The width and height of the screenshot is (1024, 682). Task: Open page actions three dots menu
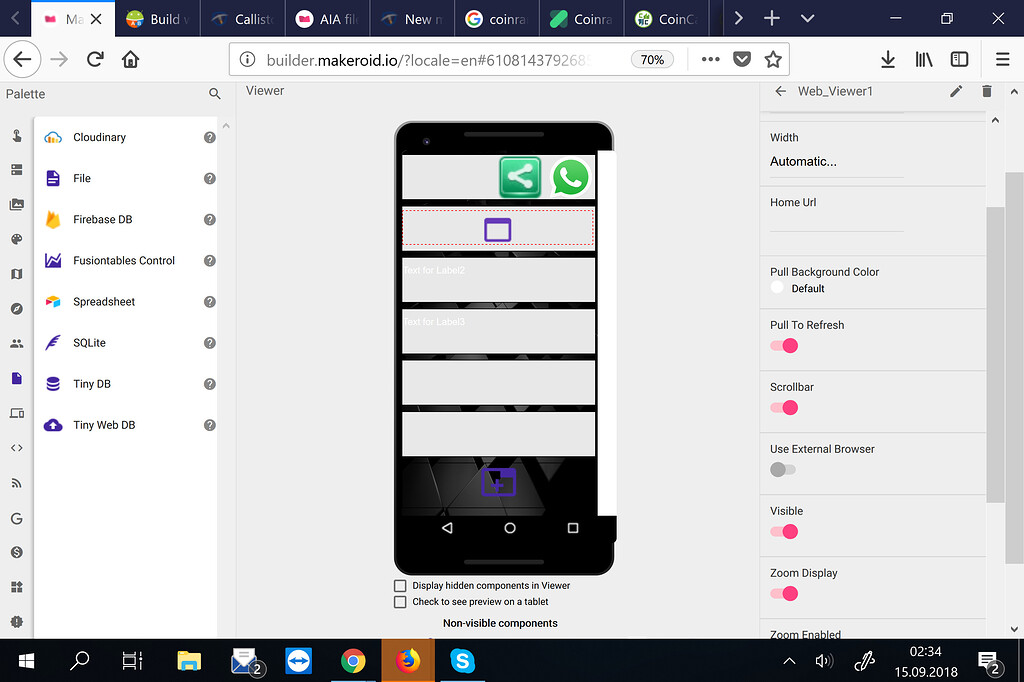[711, 59]
